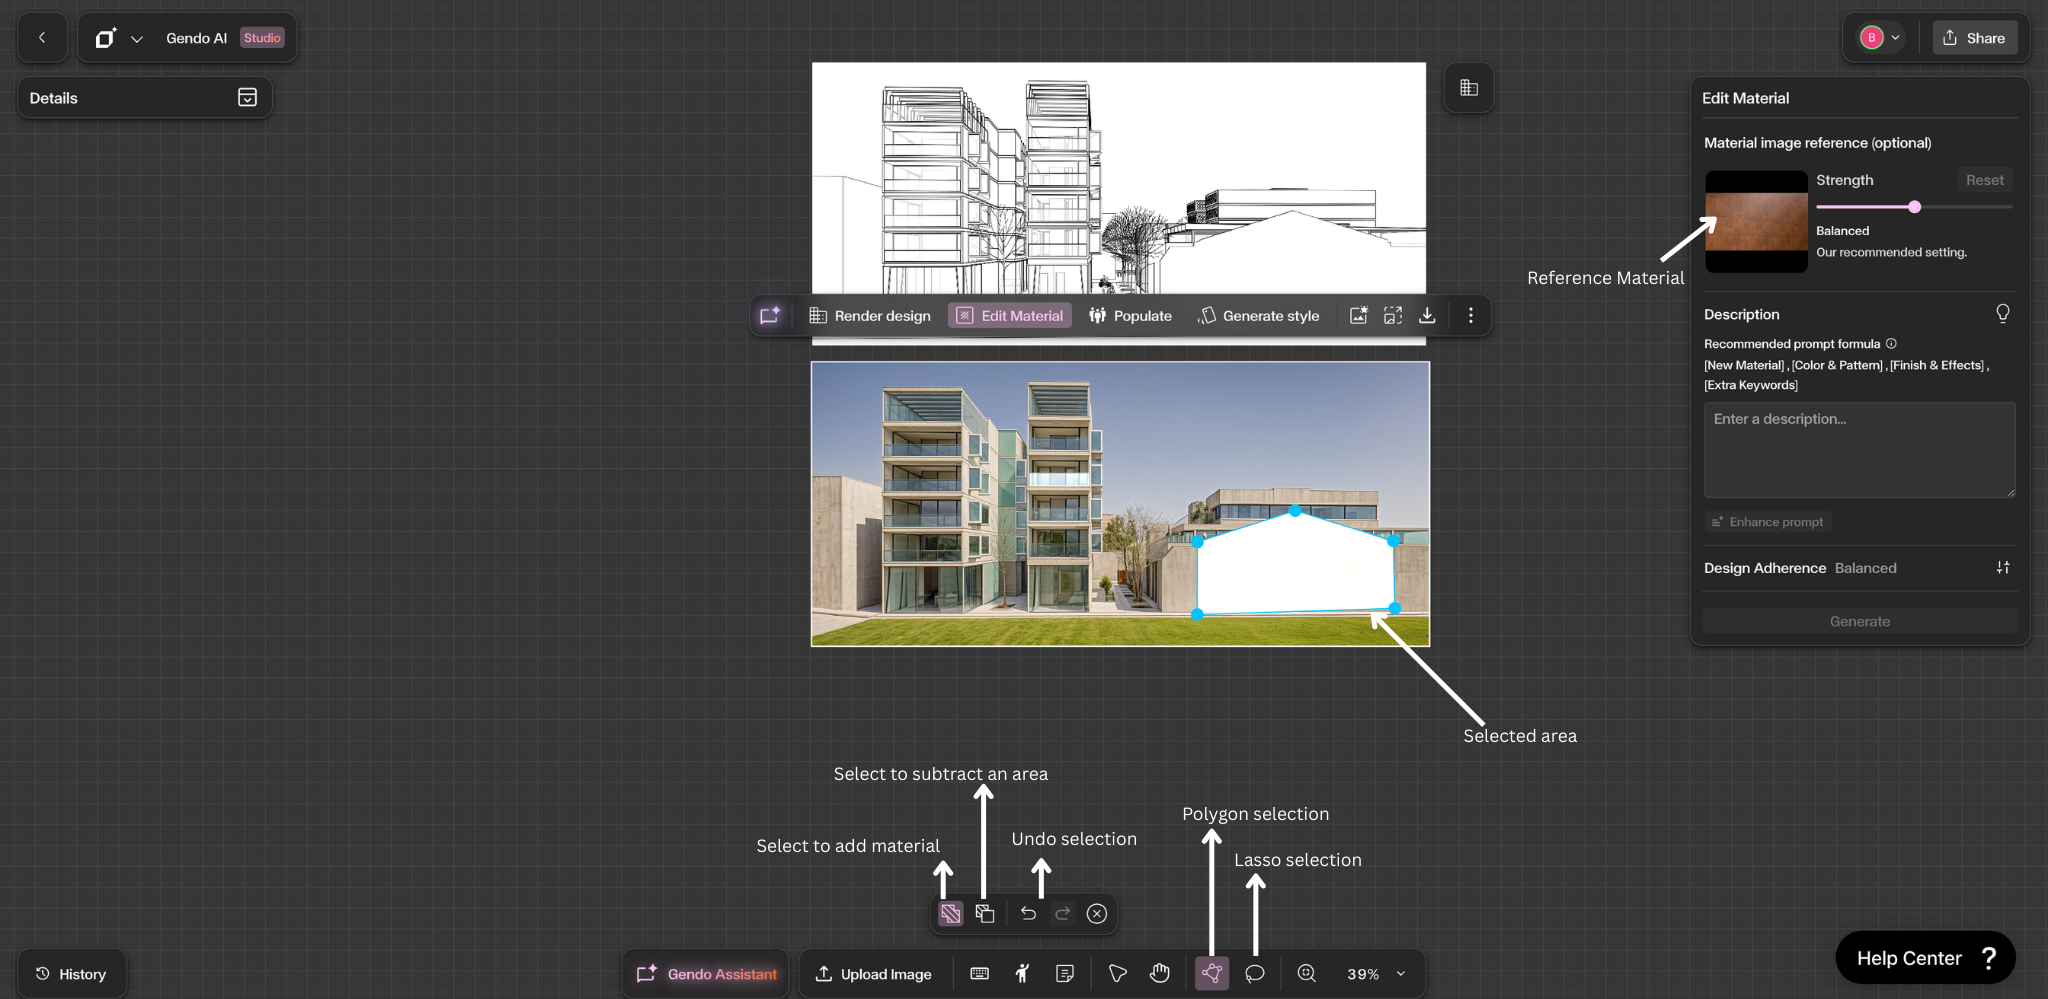The image size is (2048, 999).
Task: Clear the selection with the cancel icon
Action: [1097, 913]
